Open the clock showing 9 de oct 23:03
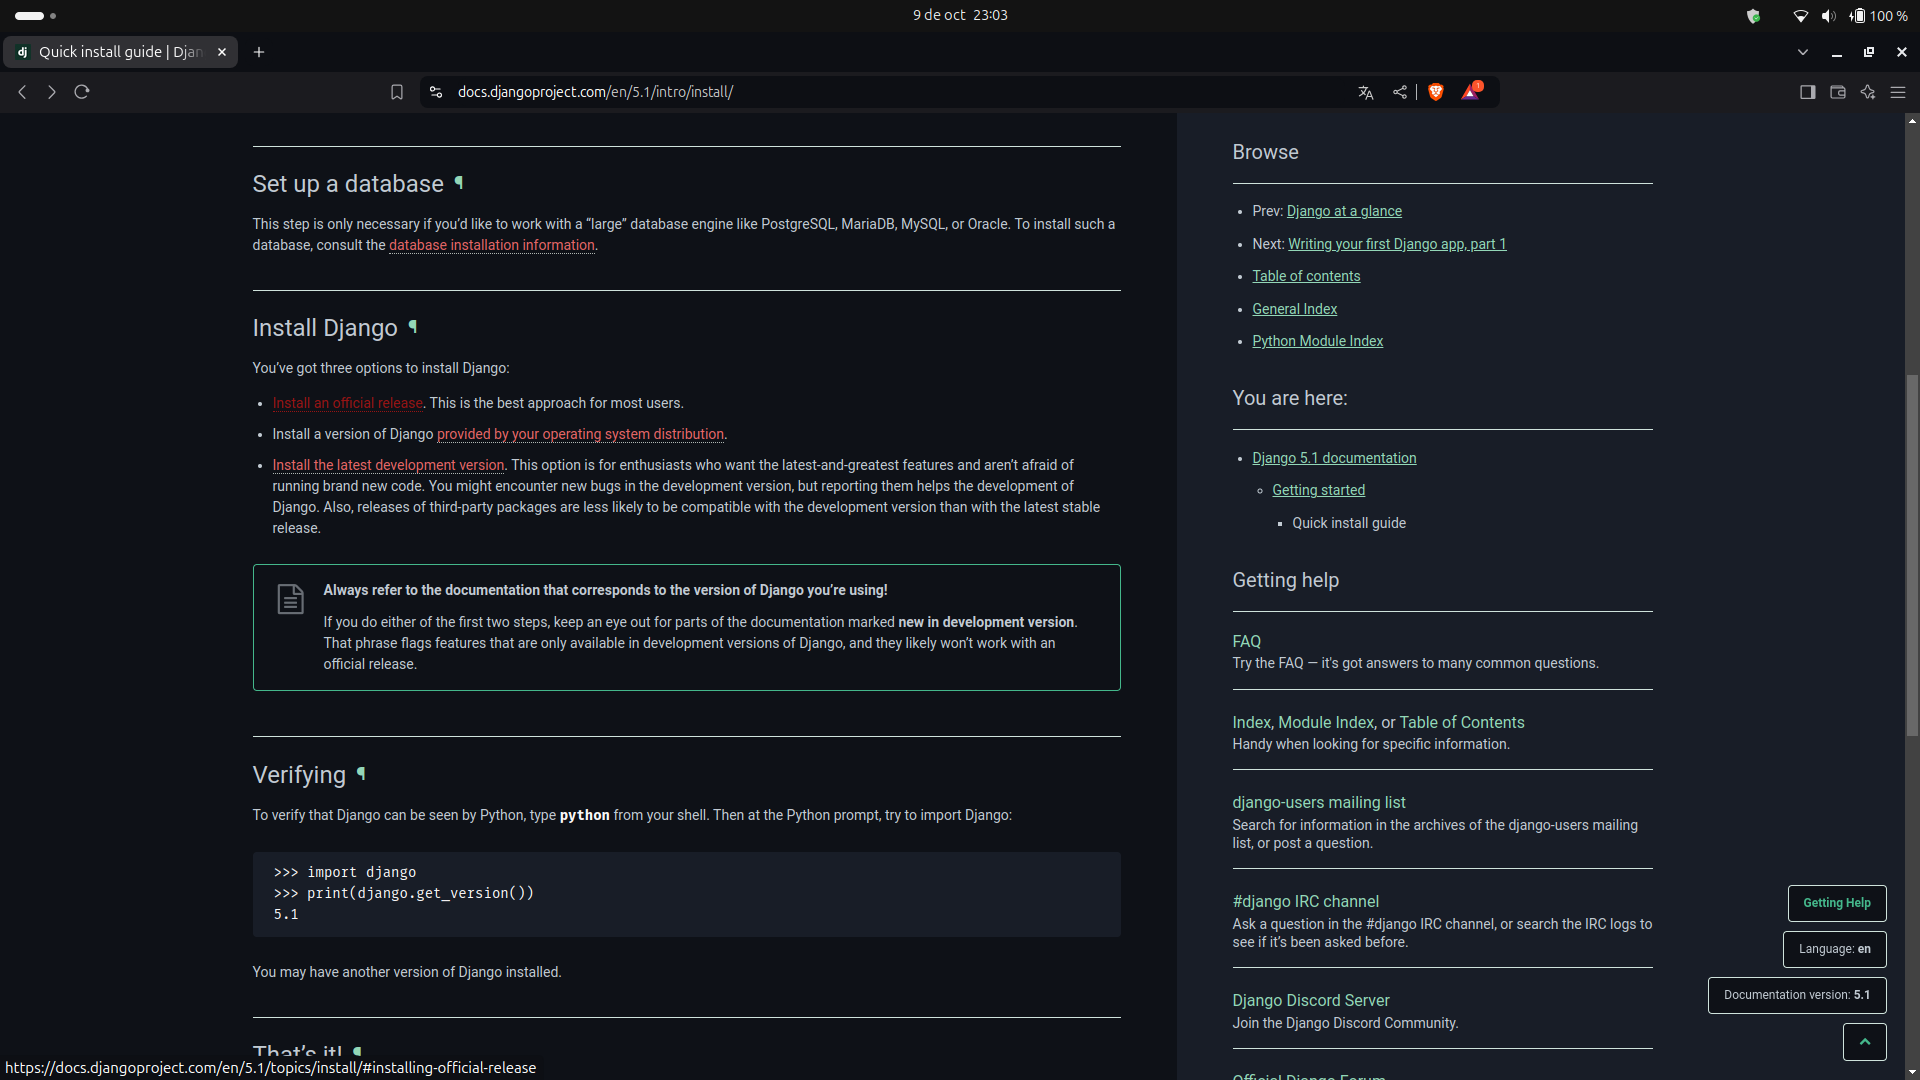 (960, 15)
